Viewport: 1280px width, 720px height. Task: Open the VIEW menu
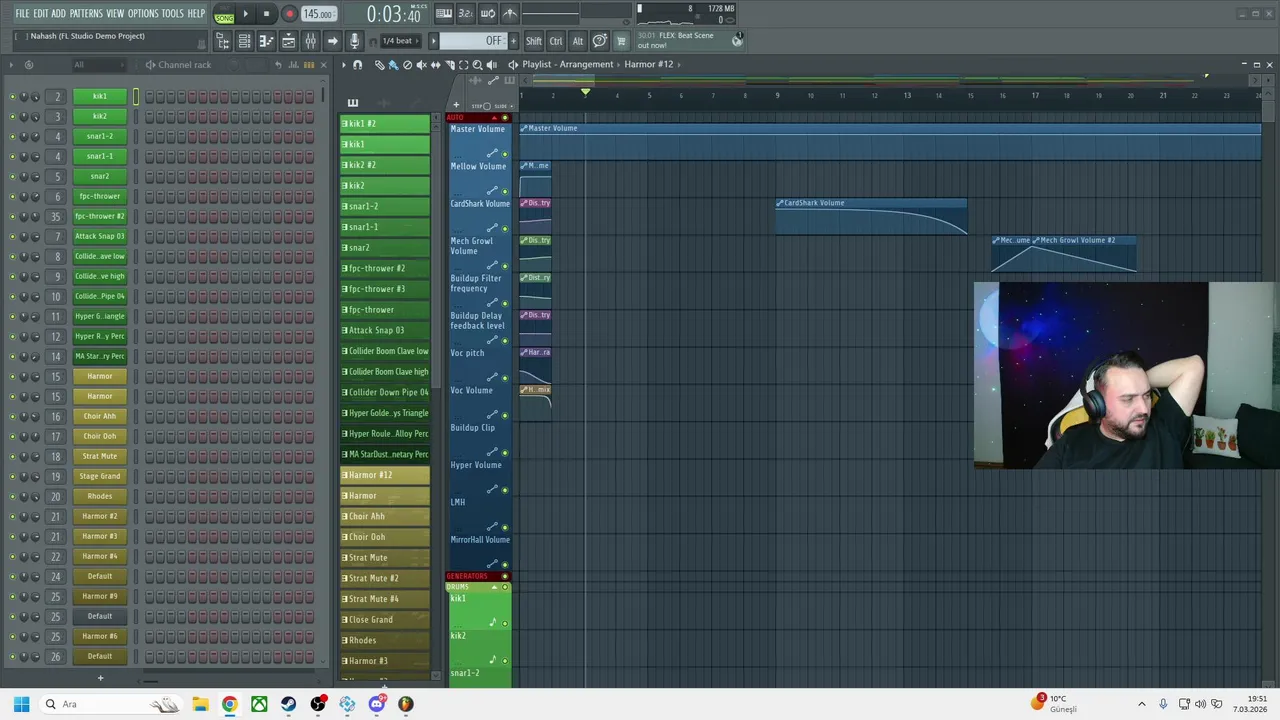(x=115, y=14)
